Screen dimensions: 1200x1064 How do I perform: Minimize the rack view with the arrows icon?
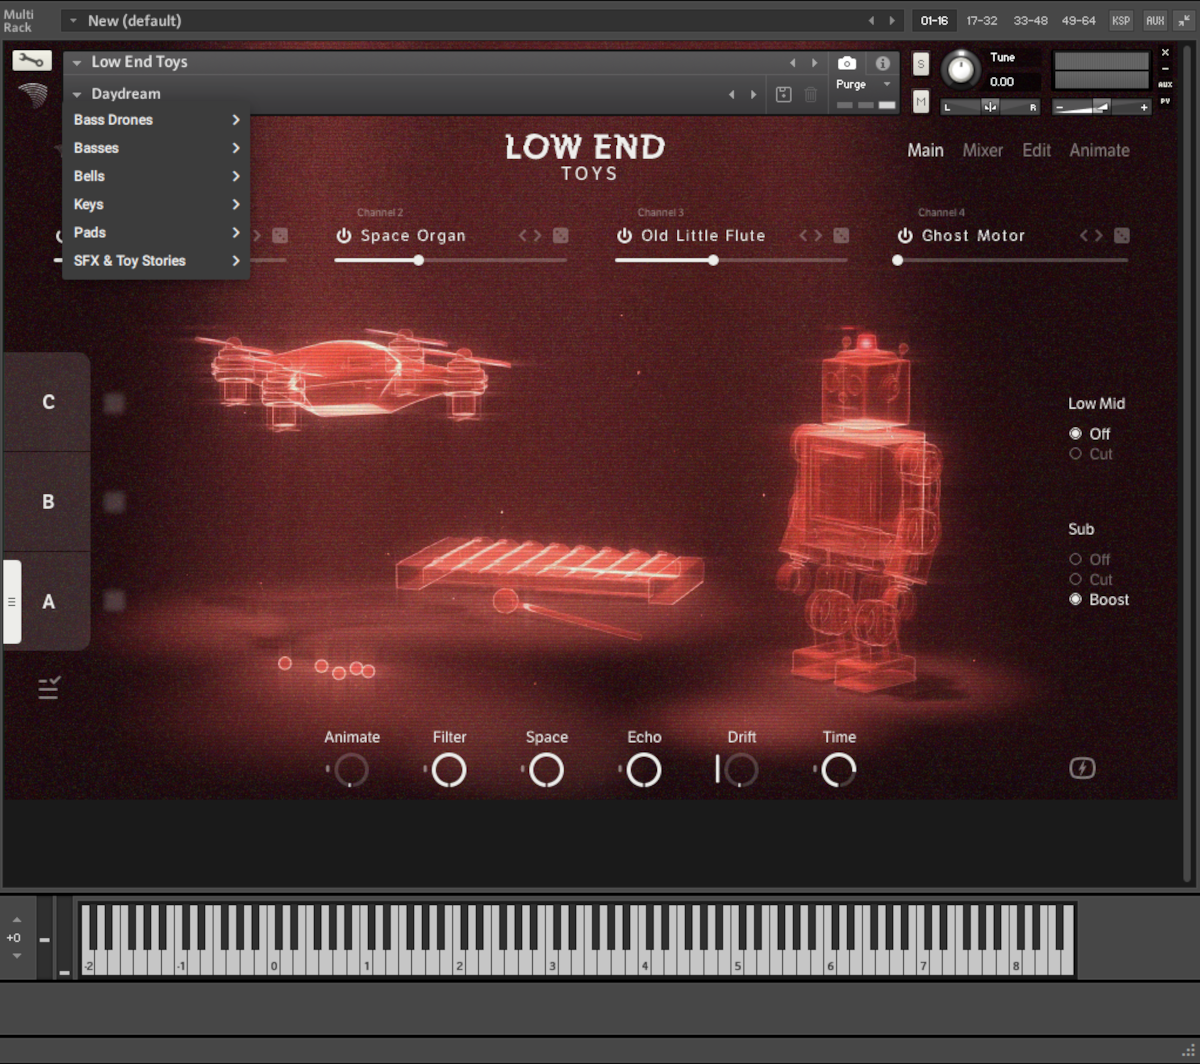[x=1184, y=20]
